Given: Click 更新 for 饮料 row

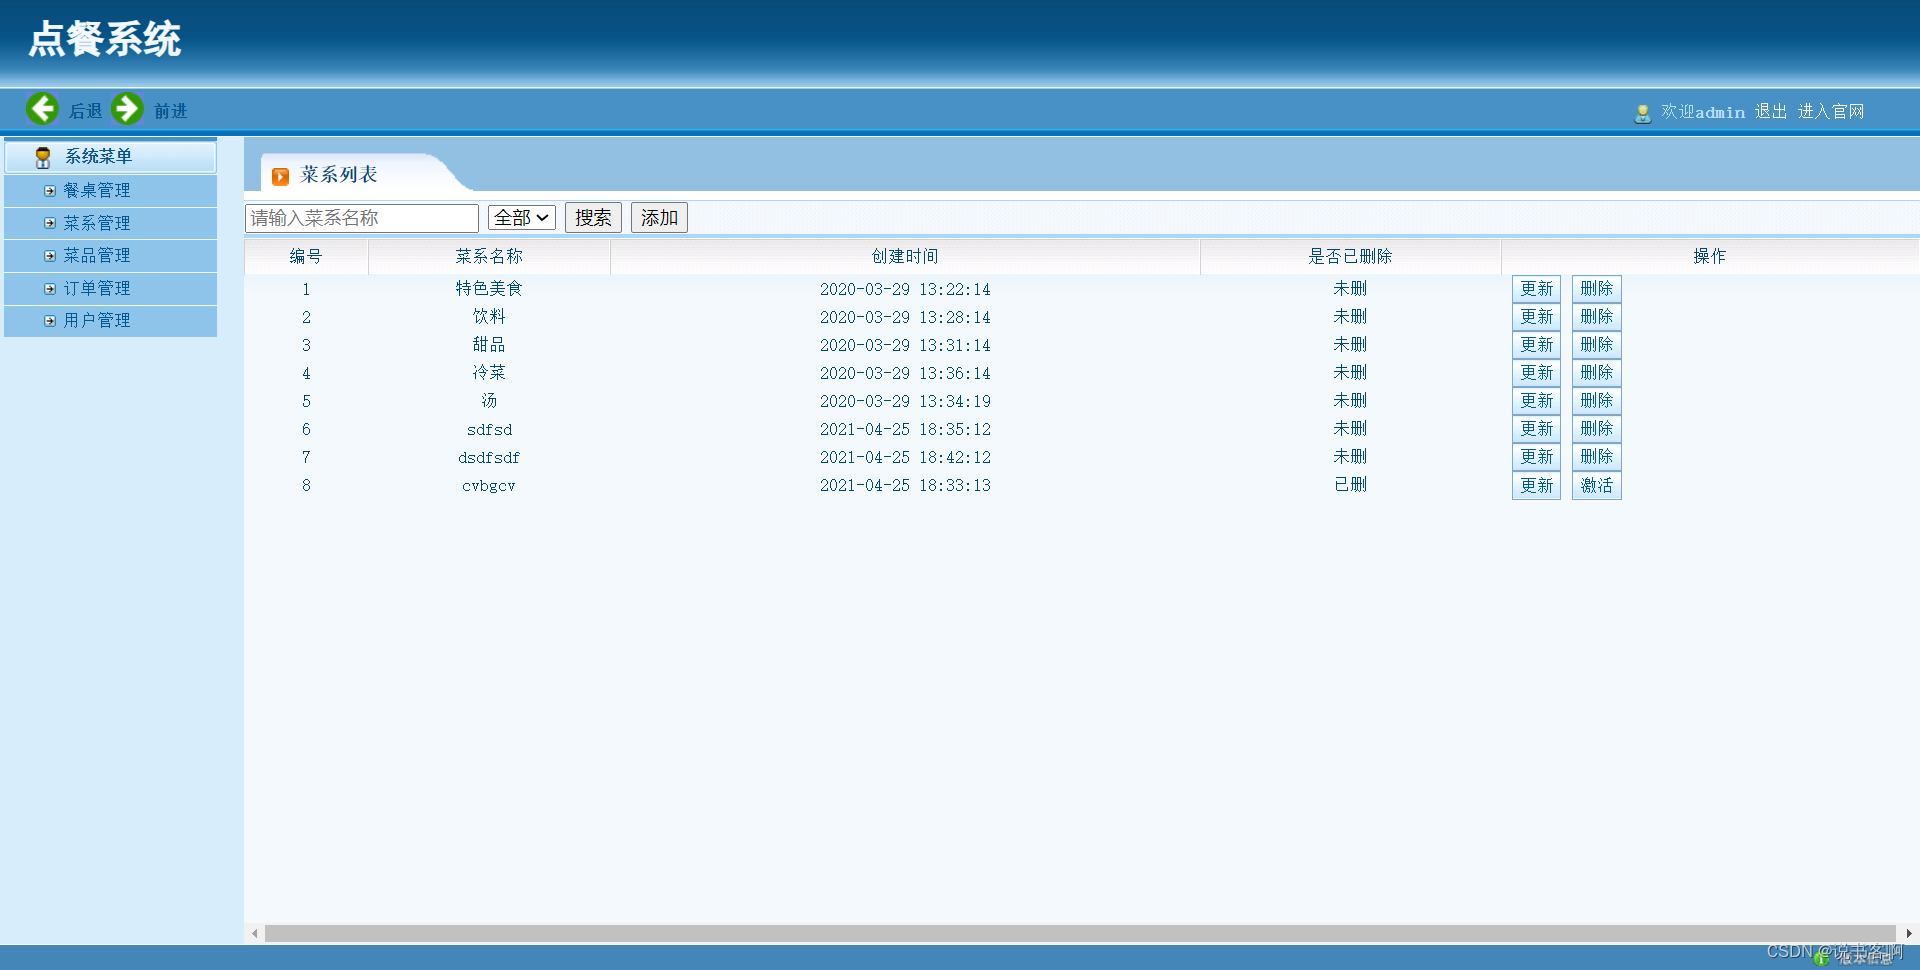Looking at the screenshot, I should coord(1536,317).
